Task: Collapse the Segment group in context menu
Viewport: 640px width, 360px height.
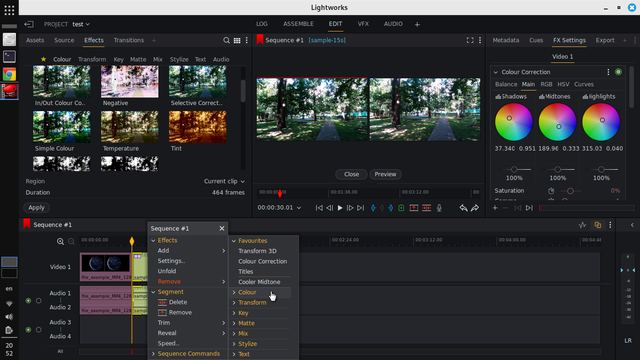Action: 153,292
